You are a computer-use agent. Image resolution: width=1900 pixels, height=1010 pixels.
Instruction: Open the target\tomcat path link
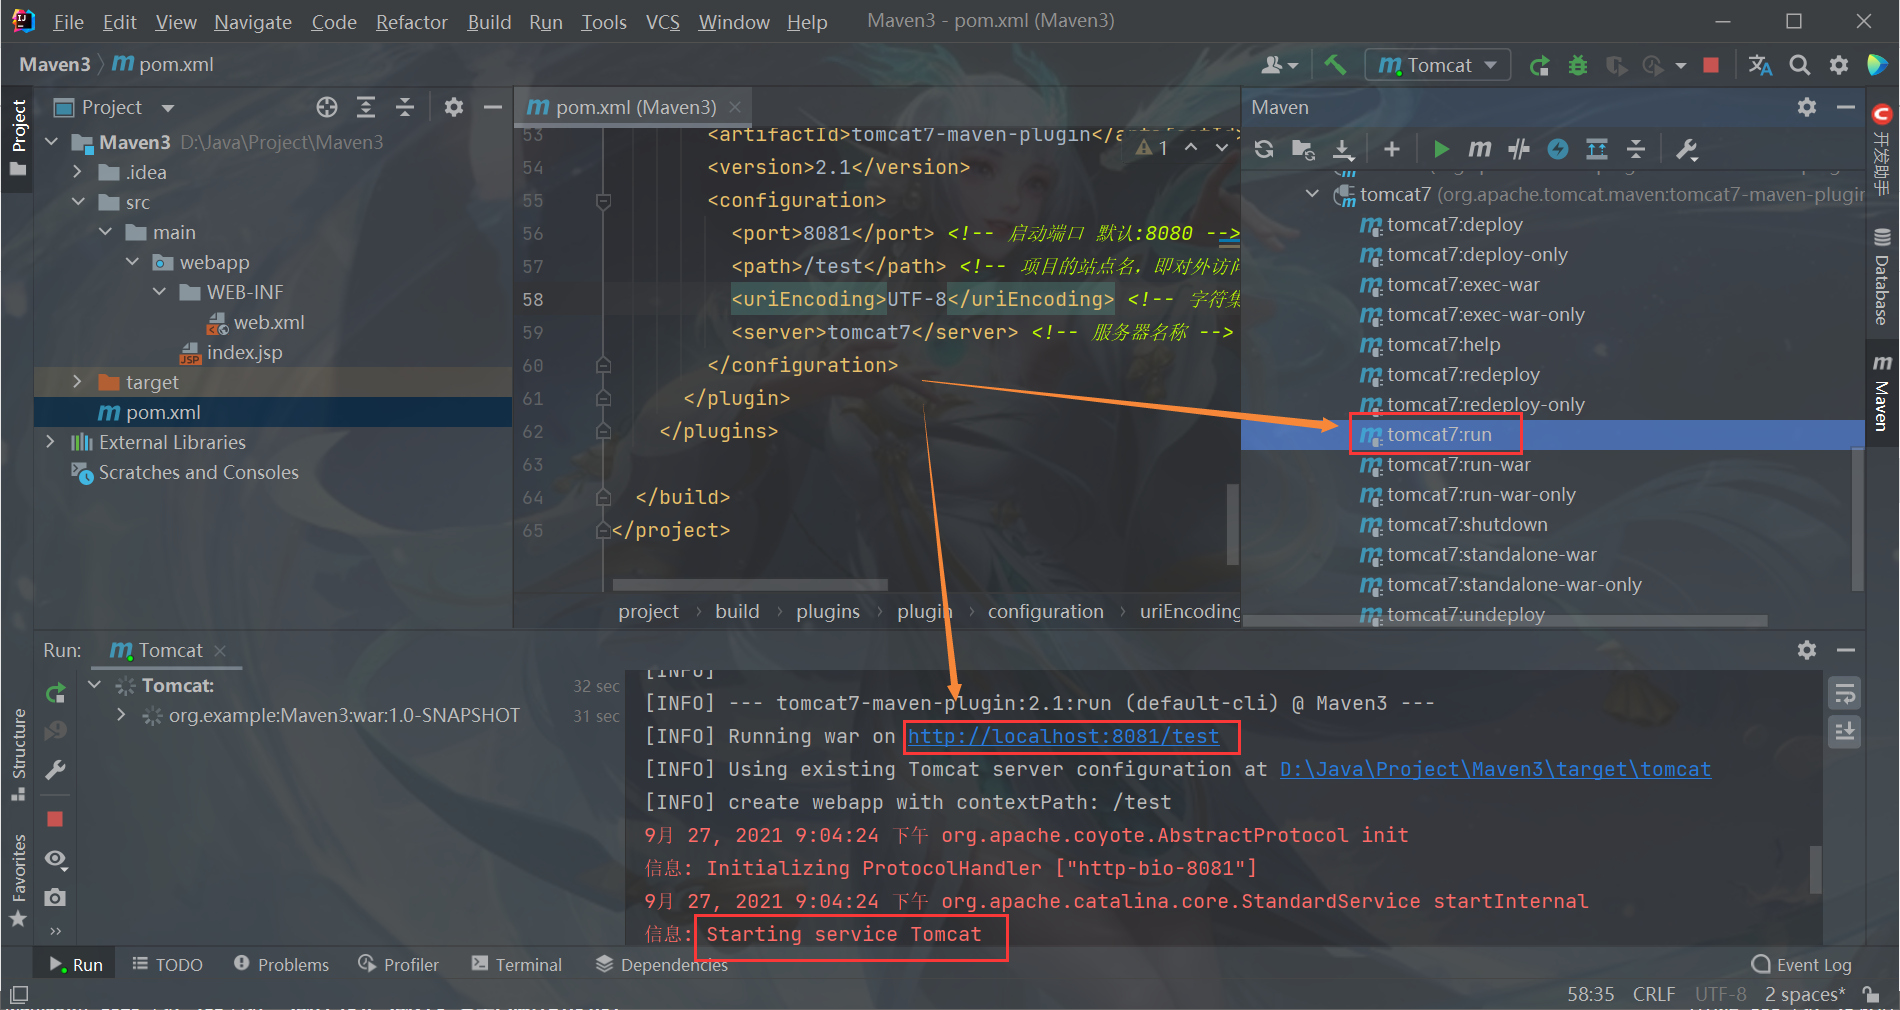click(x=1495, y=770)
